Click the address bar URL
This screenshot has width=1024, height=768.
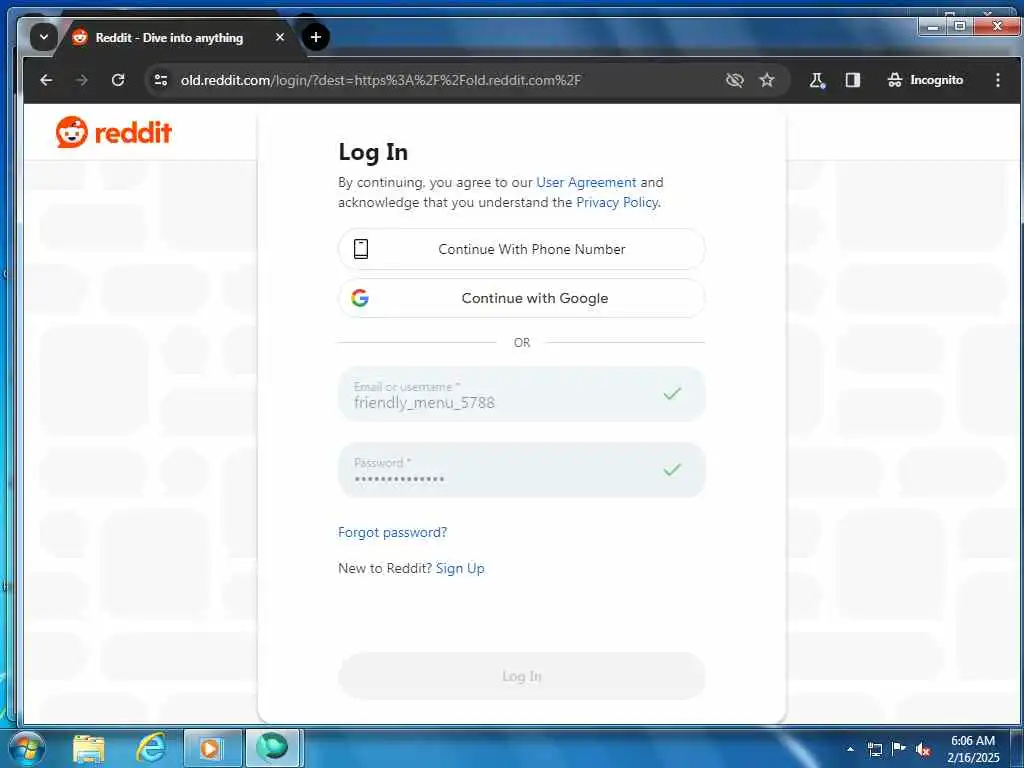tap(381, 80)
